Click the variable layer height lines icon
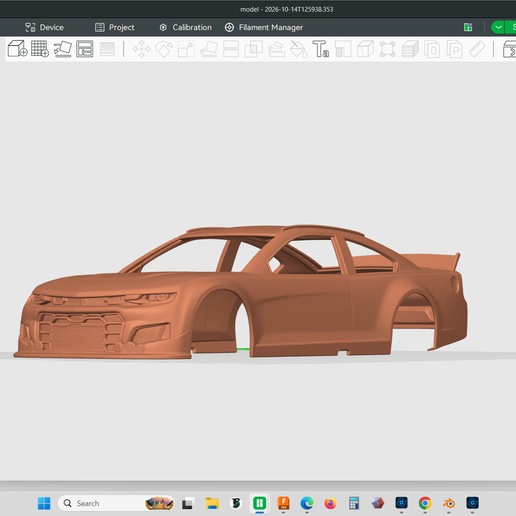 point(107,49)
